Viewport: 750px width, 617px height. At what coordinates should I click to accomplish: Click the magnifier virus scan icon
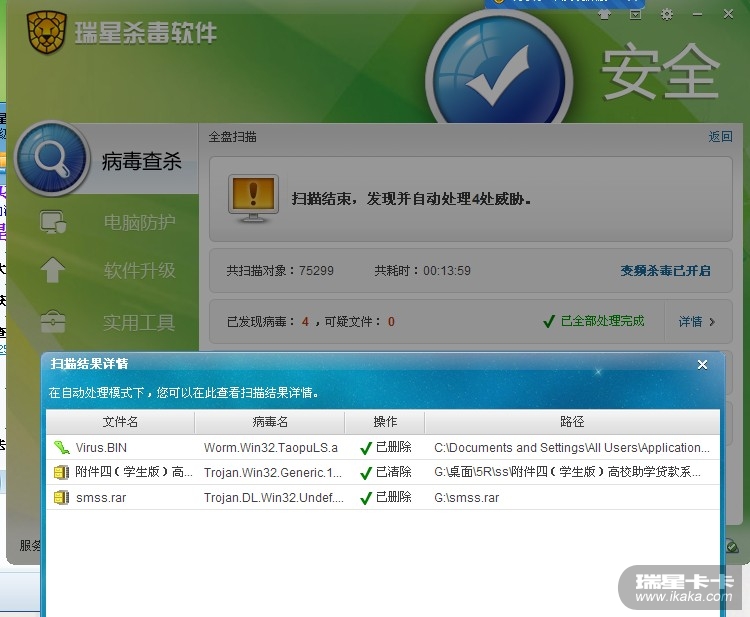[x=52, y=159]
